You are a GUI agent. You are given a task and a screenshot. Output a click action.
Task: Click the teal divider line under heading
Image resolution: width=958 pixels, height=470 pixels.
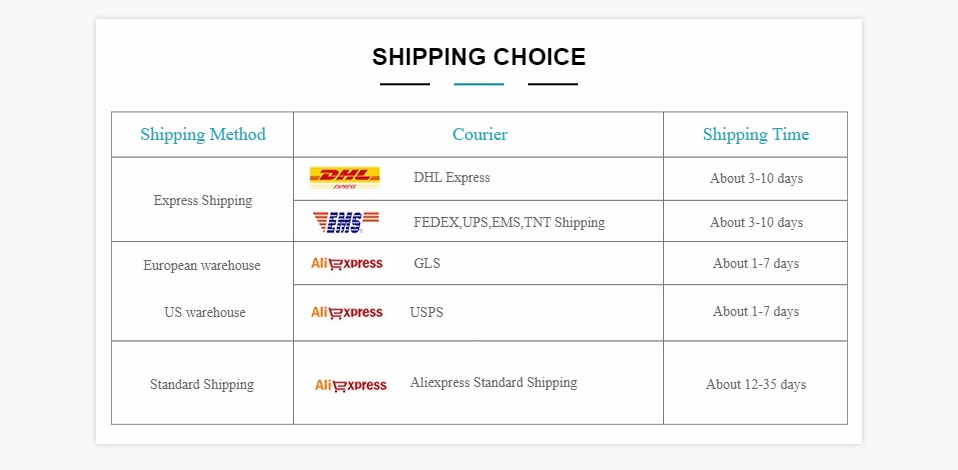tap(479, 84)
